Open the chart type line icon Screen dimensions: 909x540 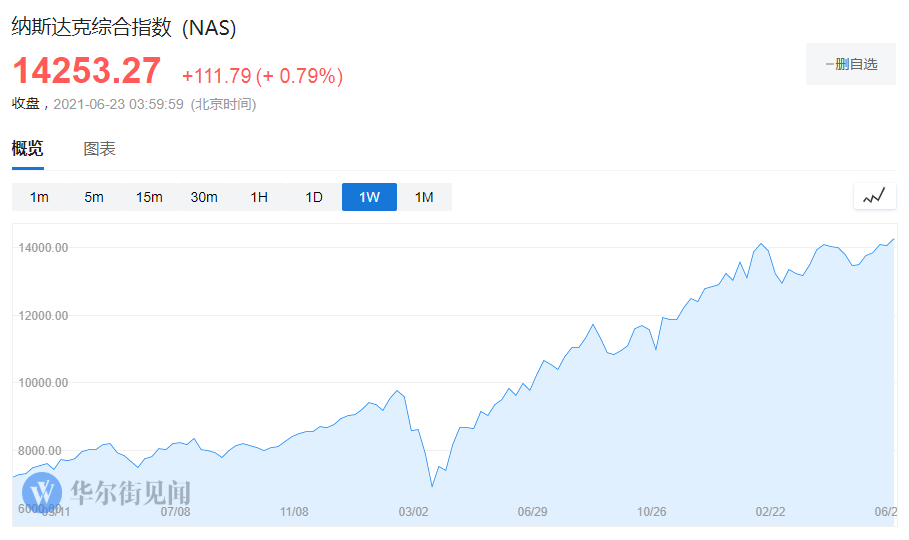(874, 196)
